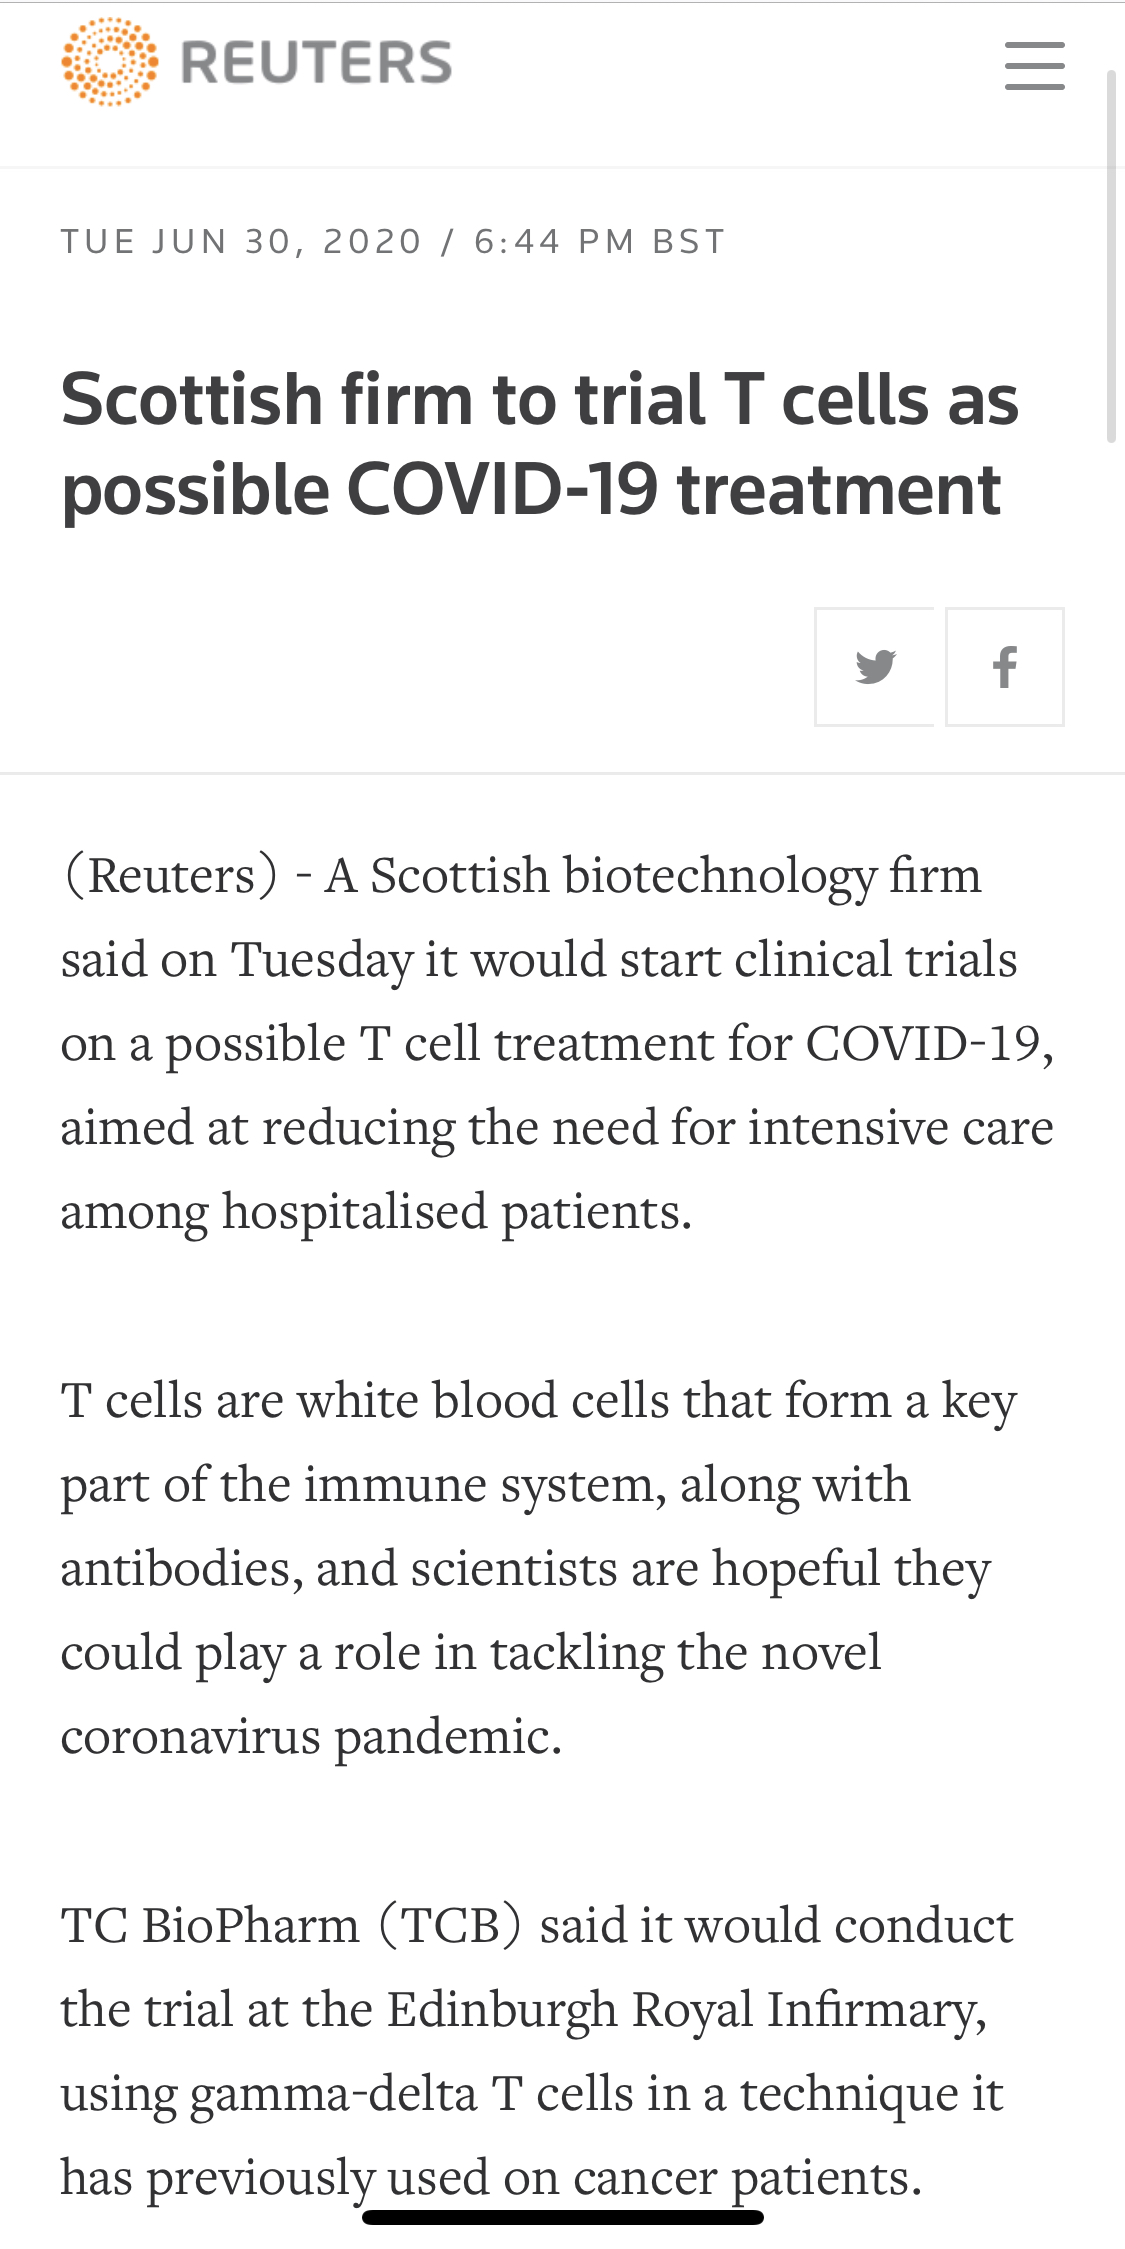Click the vertical page scrollbar
This screenshot has width=1125, height=2249.
[1111, 256]
